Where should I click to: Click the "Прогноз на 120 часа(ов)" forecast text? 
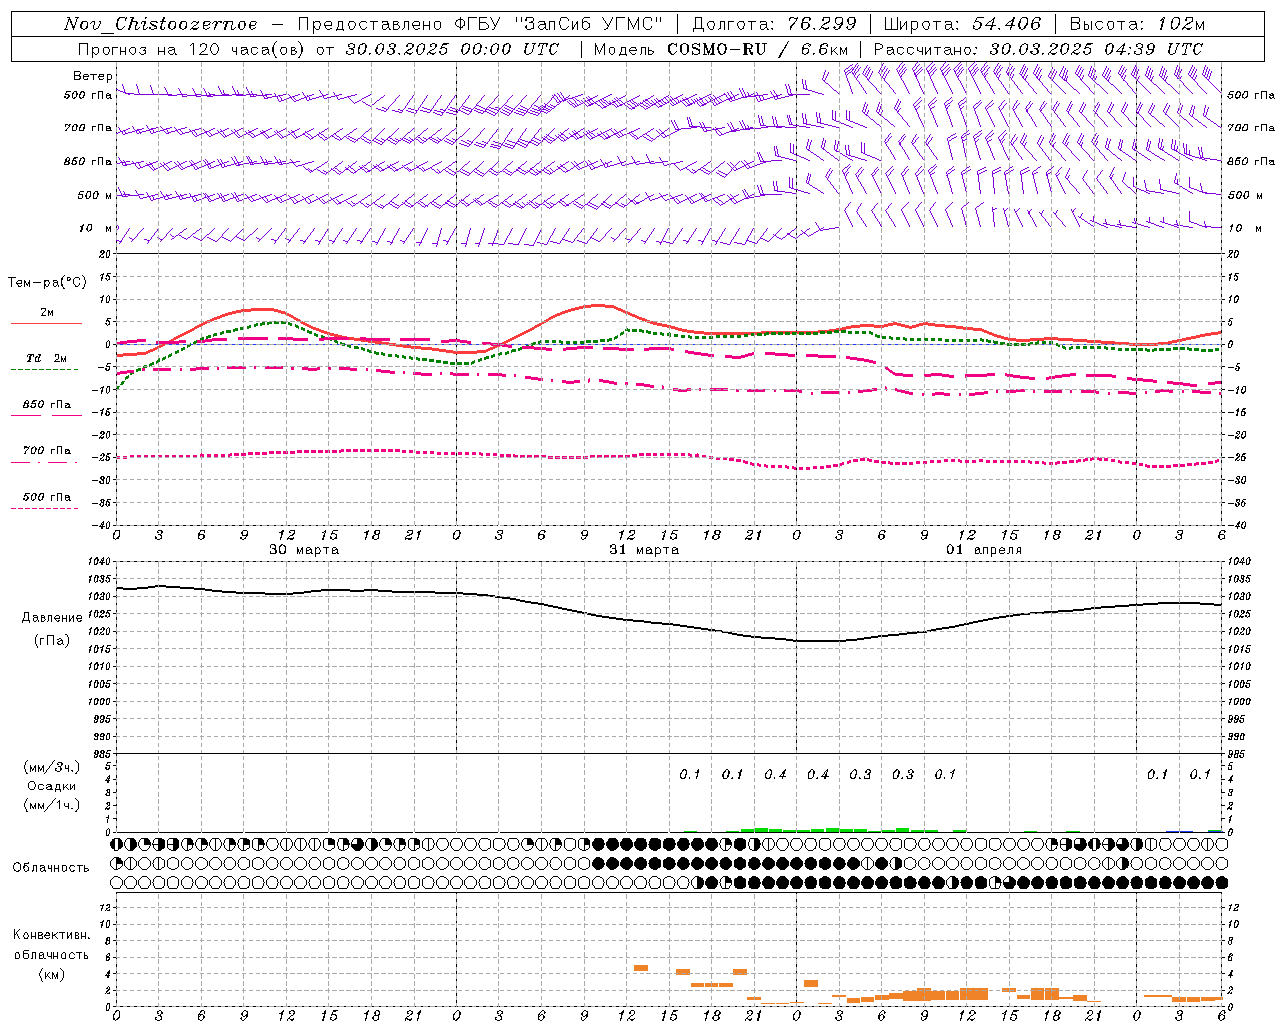(191, 49)
